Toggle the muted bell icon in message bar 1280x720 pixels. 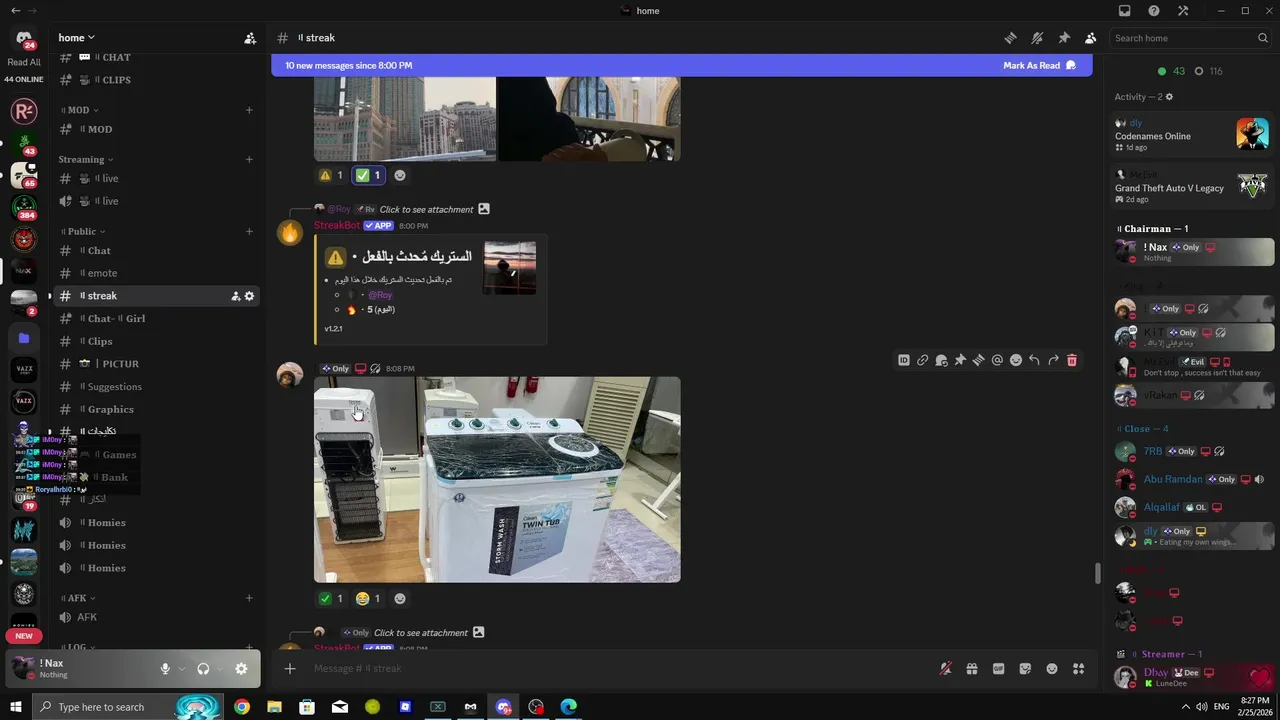pyautogui.click(x=945, y=669)
